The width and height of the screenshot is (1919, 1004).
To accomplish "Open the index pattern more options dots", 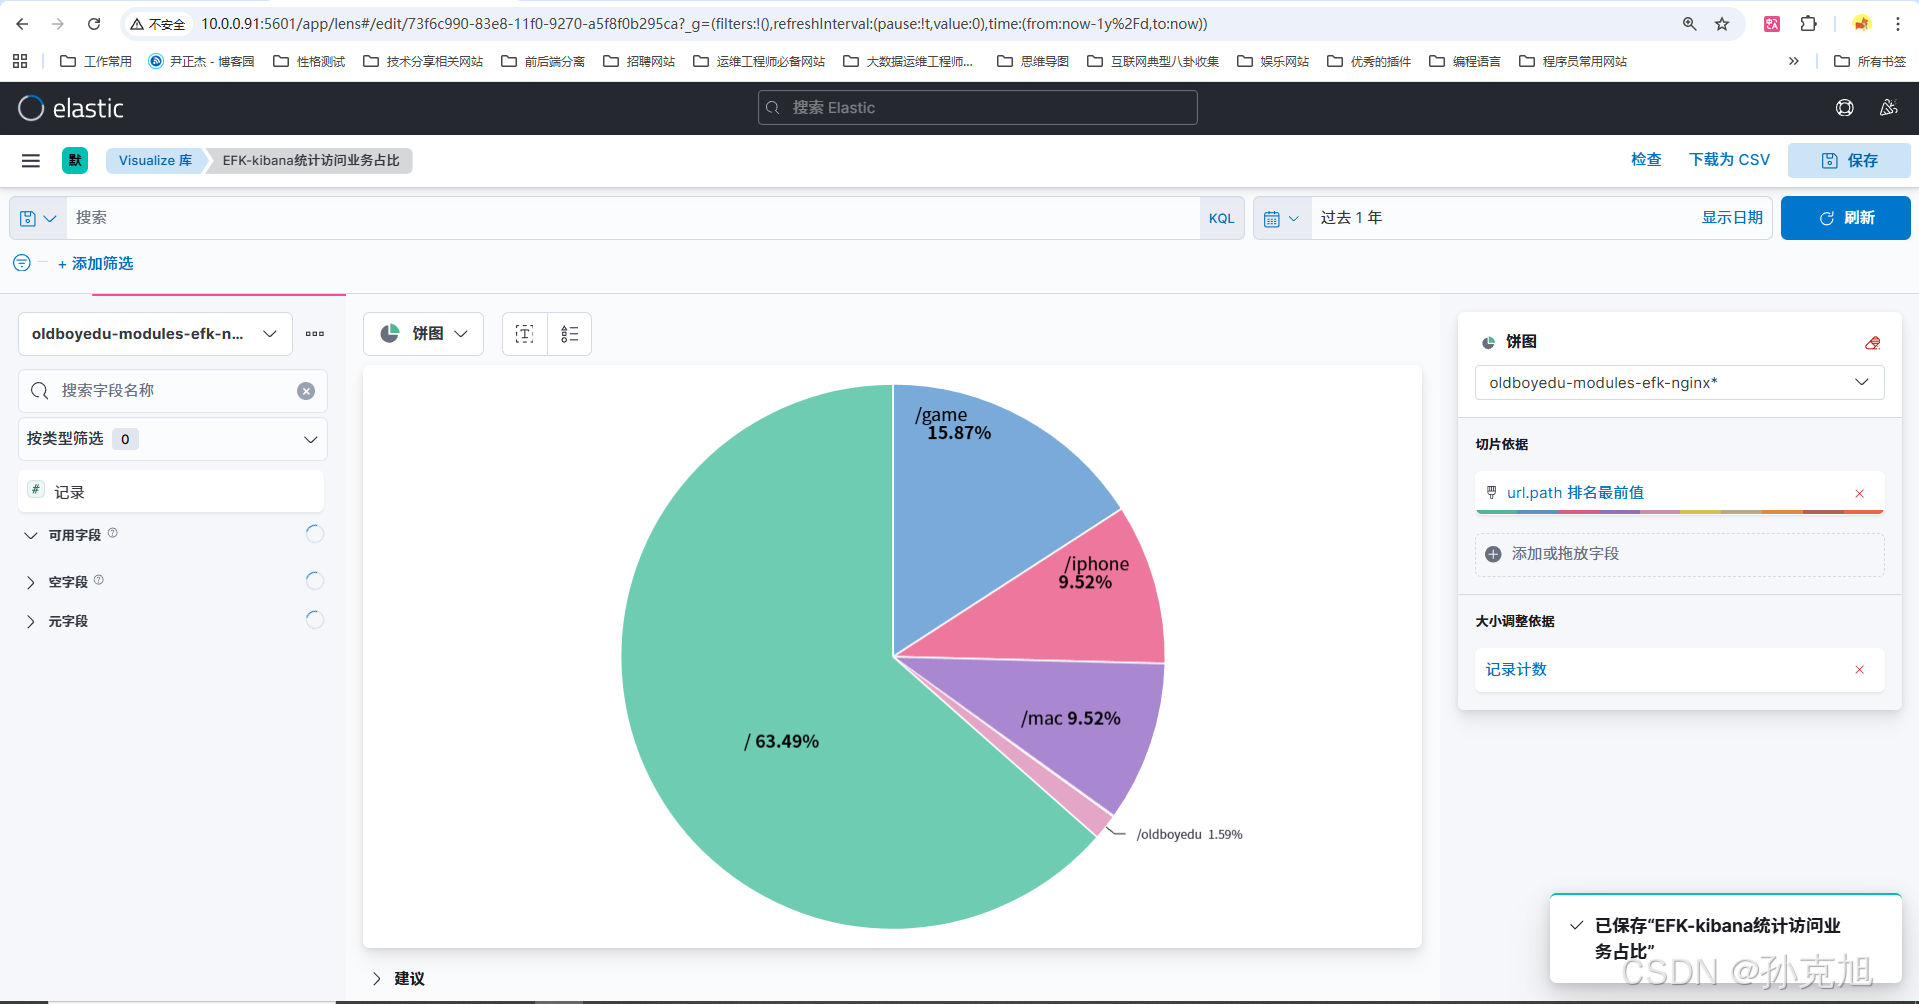I will click(315, 334).
